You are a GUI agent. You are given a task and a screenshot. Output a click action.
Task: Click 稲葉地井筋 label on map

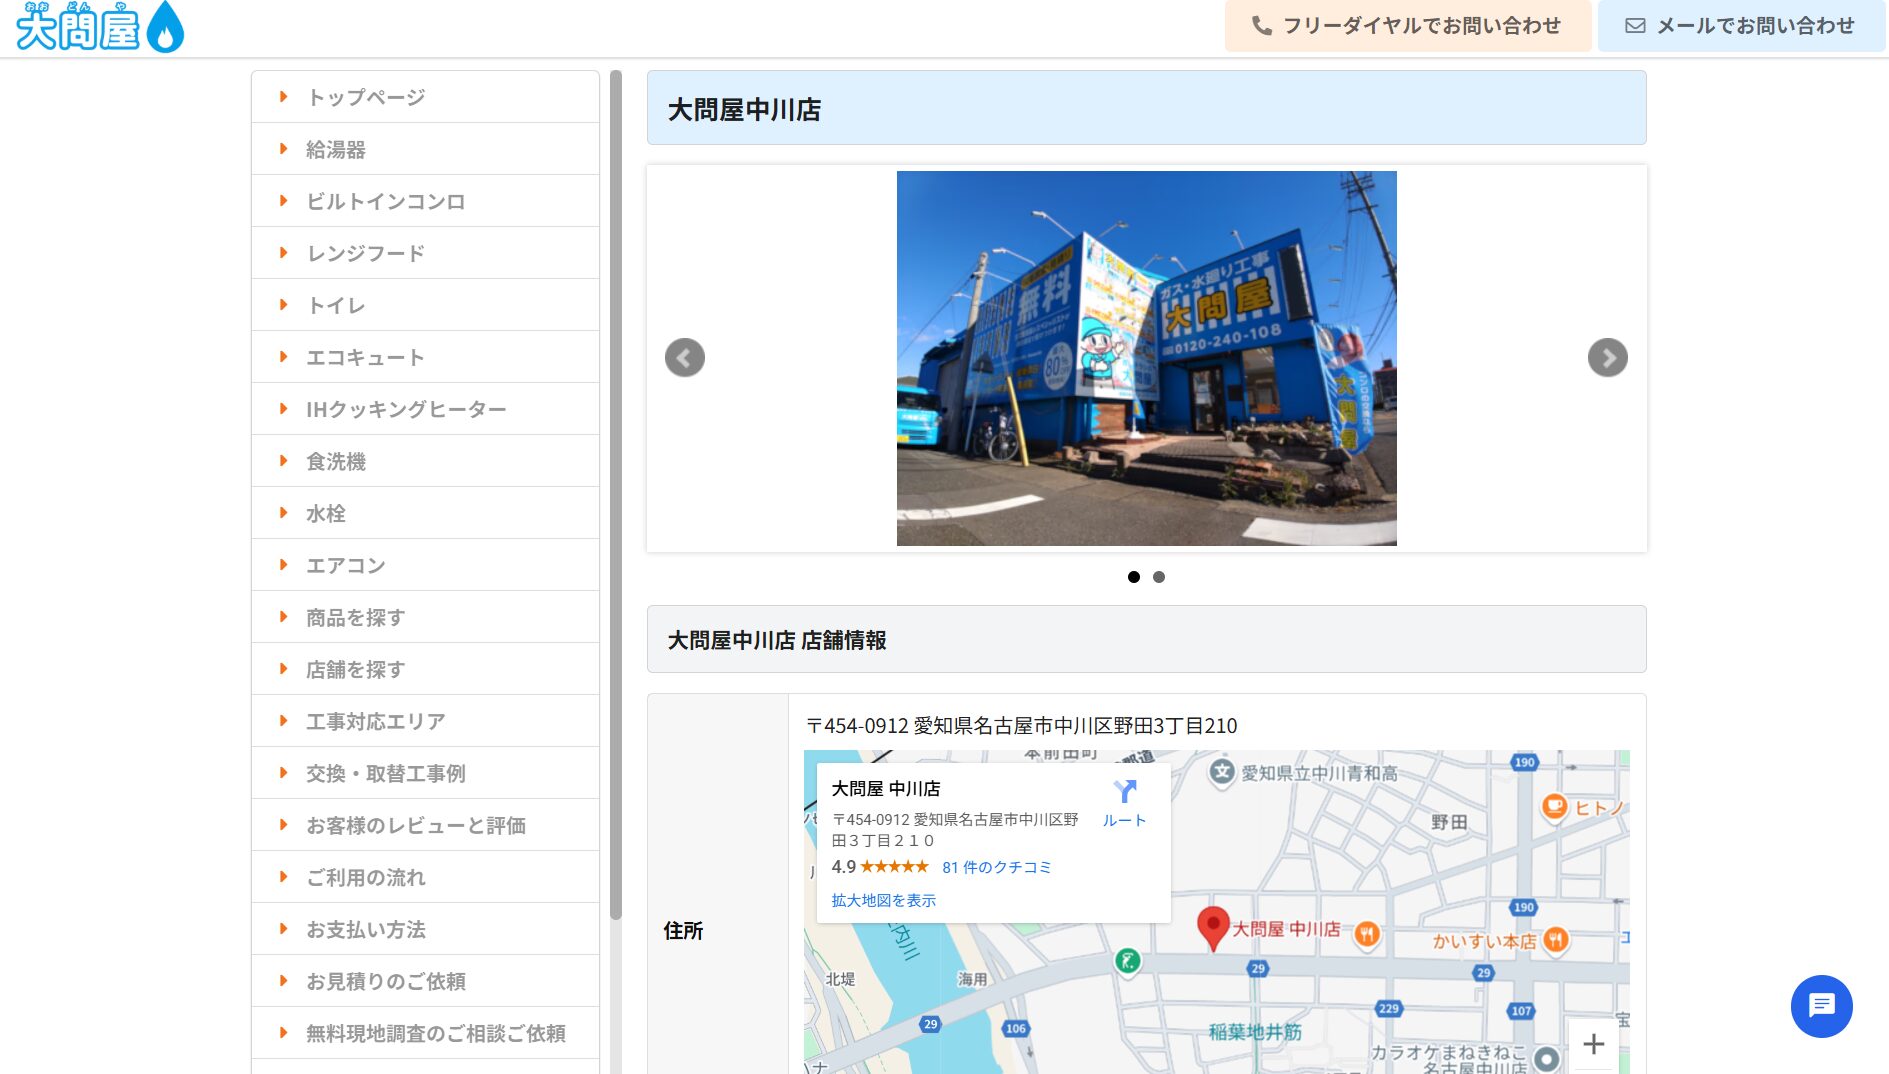coord(1255,1031)
